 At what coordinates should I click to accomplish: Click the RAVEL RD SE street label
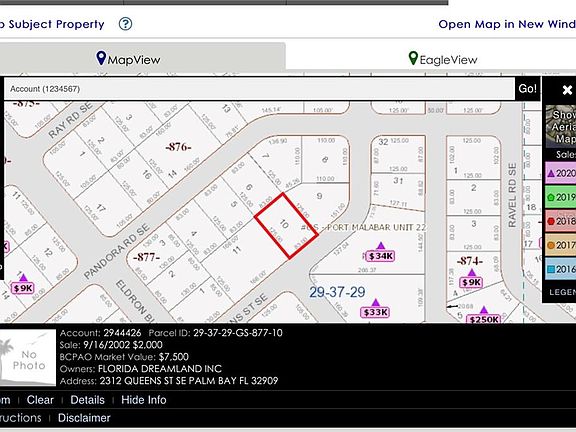click(512, 195)
